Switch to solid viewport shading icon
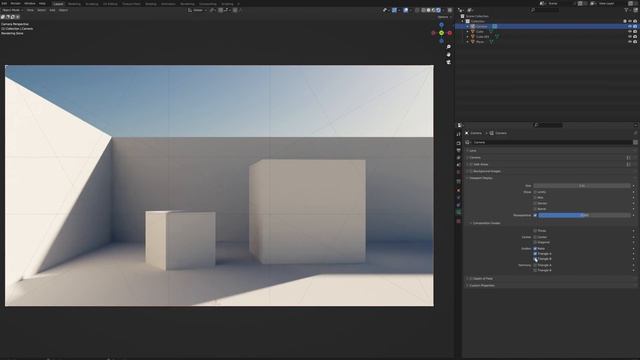The height and width of the screenshot is (360, 640). coord(429,10)
